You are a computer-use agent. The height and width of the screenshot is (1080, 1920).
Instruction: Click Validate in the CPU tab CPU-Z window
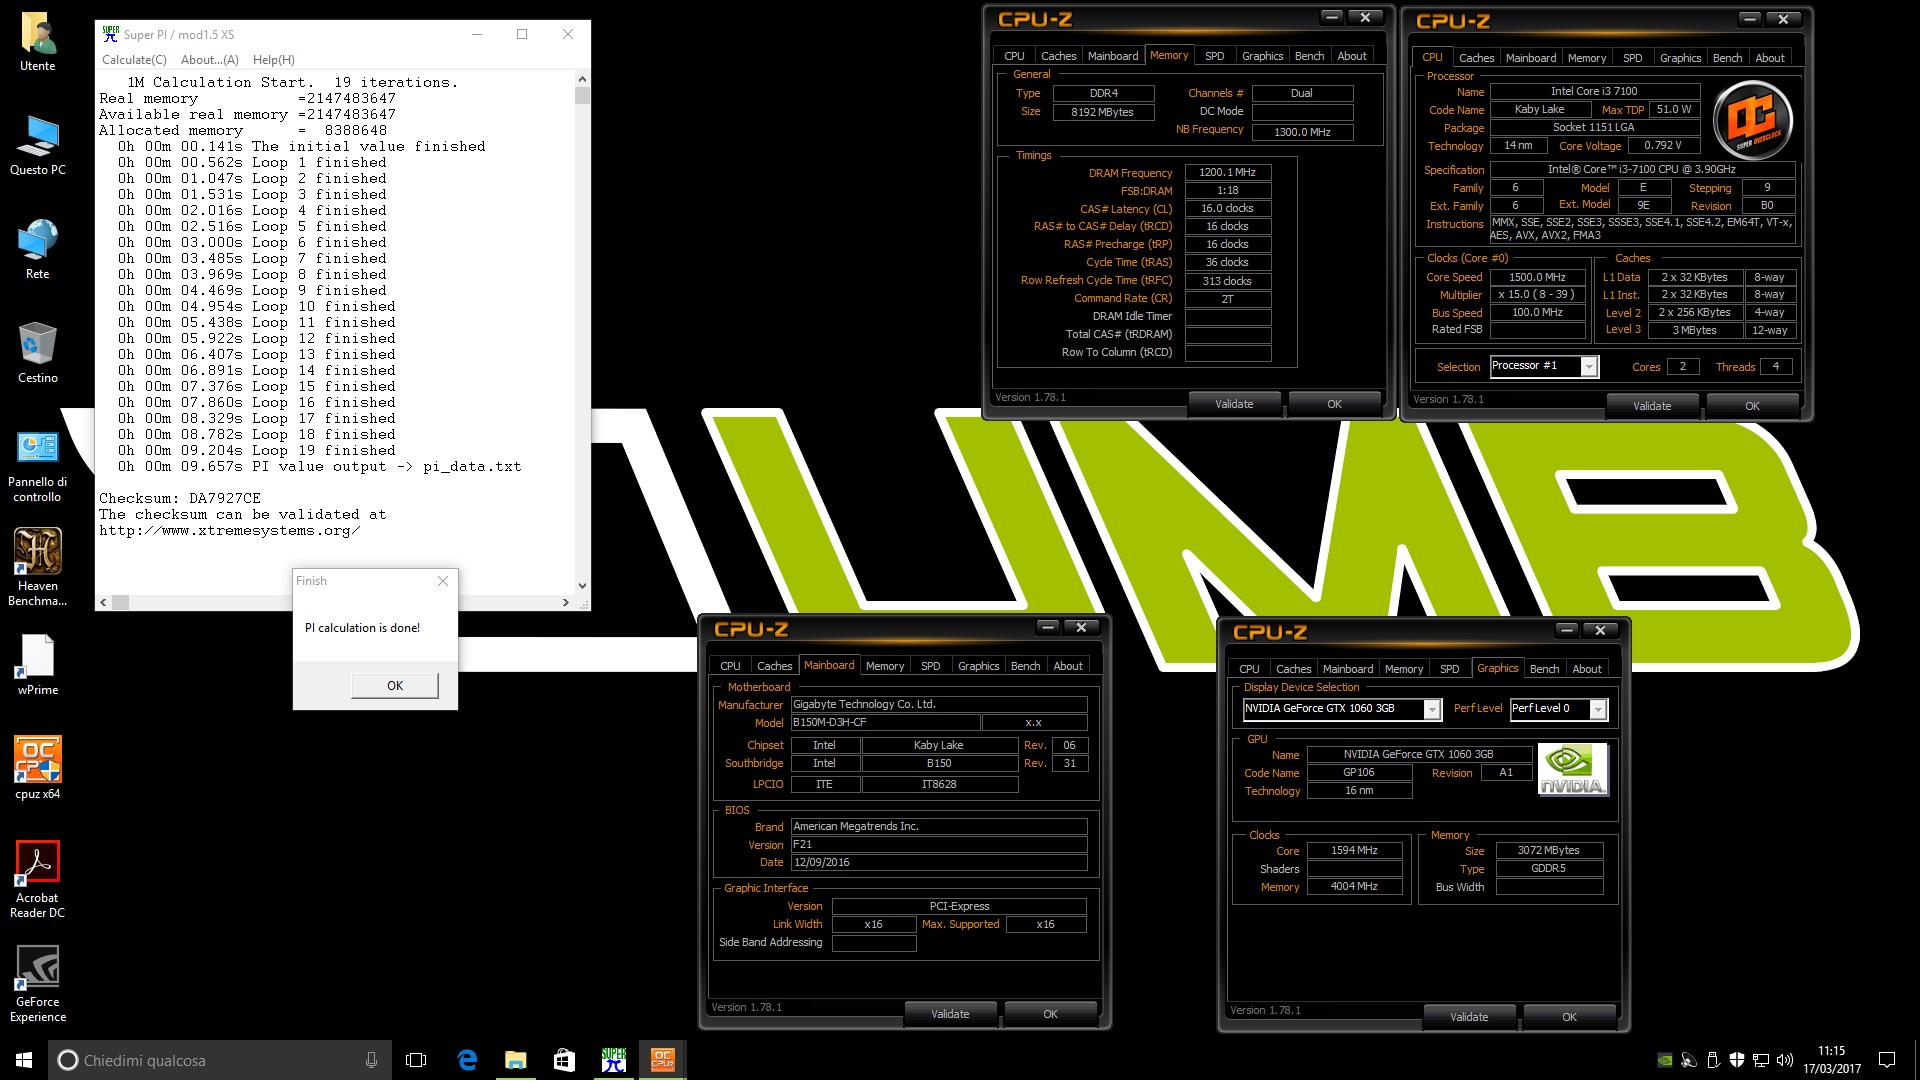(1652, 406)
